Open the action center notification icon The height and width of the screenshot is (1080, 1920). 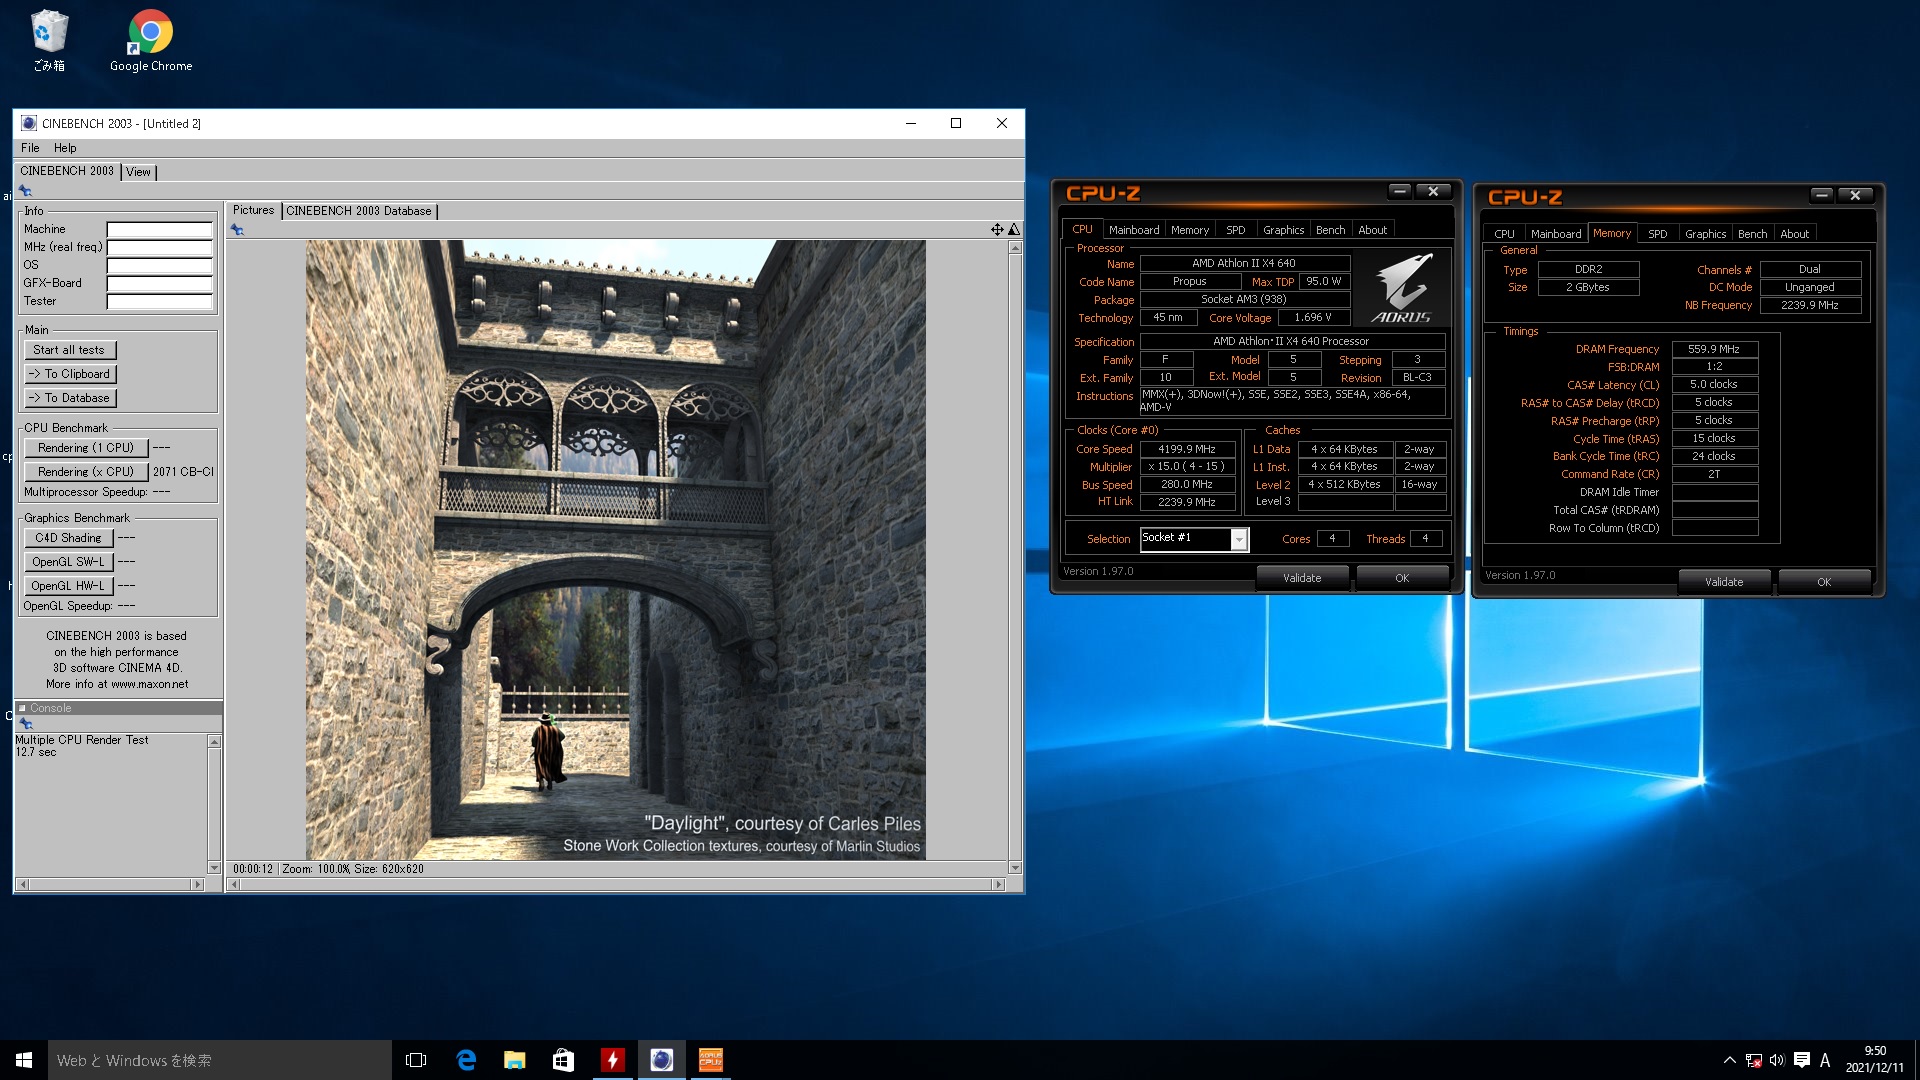[1801, 1060]
